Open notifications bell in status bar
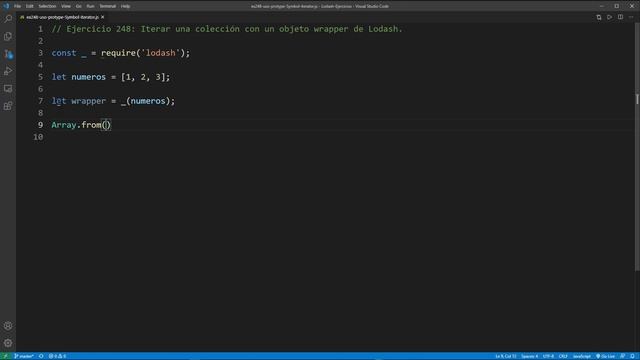Image resolution: width=640 pixels, height=360 pixels. coord(632,356)
